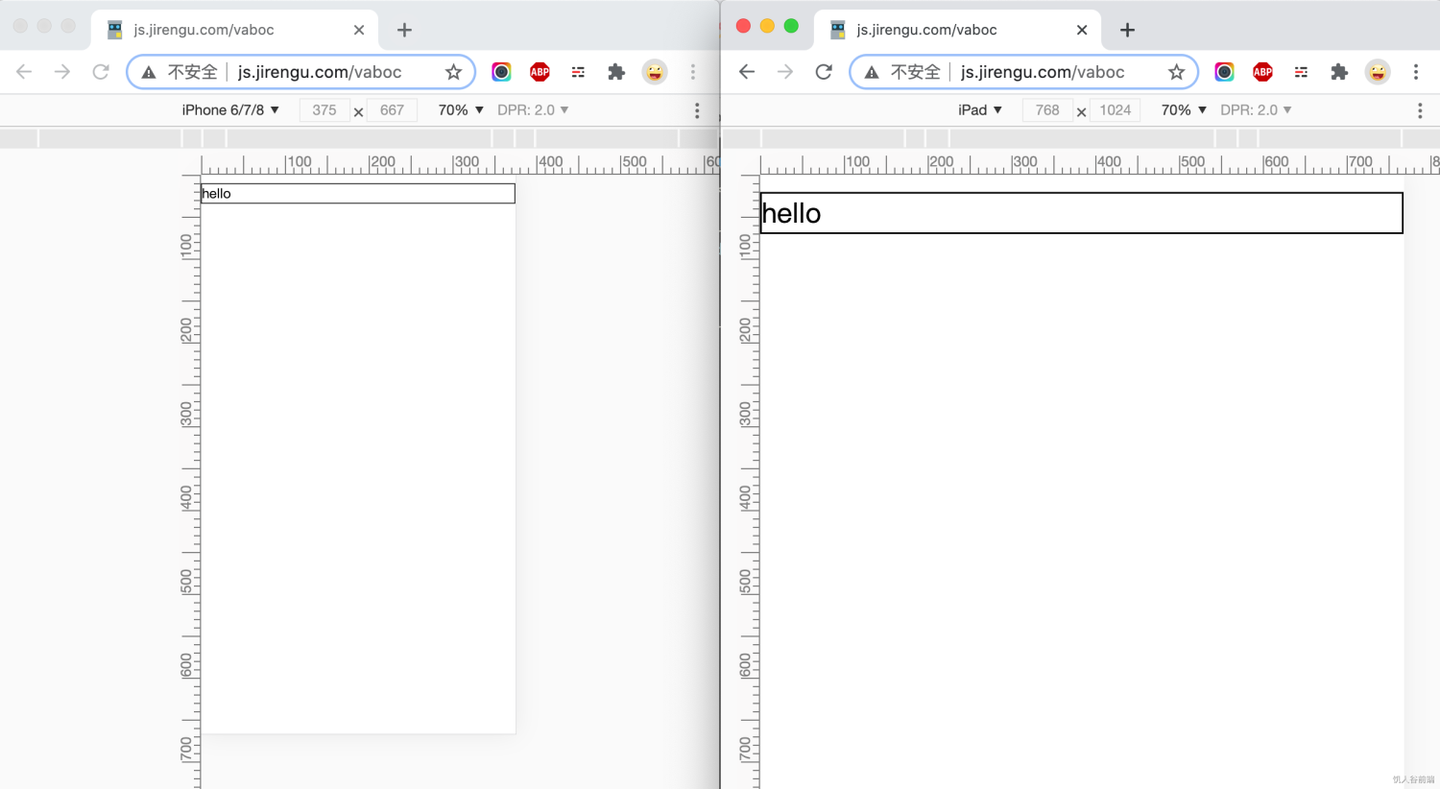Image resolution: width=1440 pixels, height=789 pixels.
Task: Open the DPR: 2.0 dropdown in the iPad window
Action: [x=1256, y=110]
